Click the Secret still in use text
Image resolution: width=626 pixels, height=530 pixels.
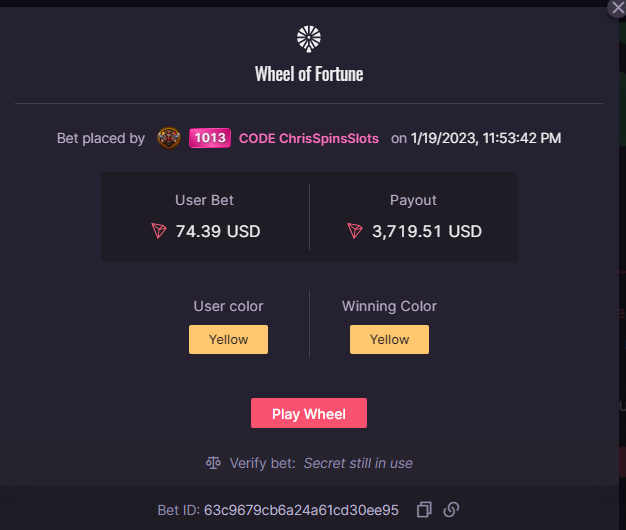coord(358,463)
